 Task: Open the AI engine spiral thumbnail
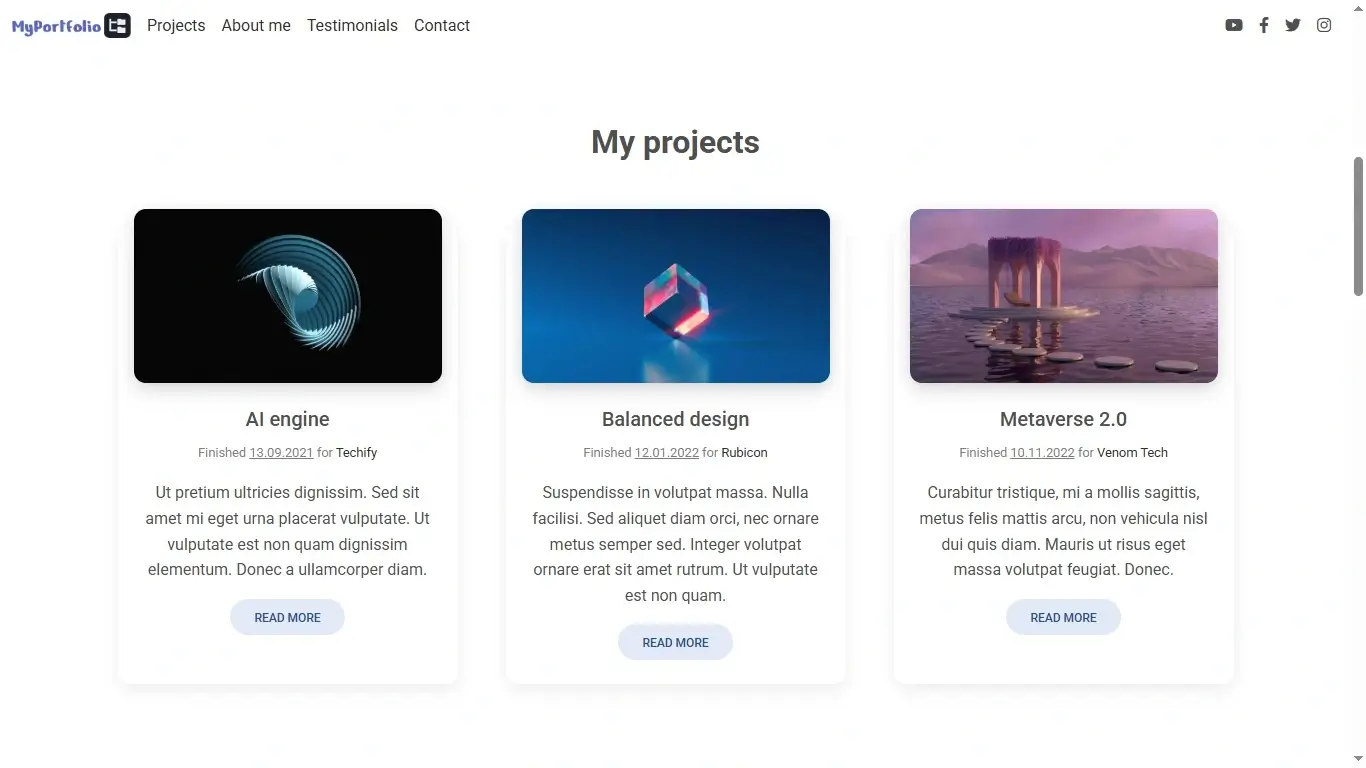[288, 296]
